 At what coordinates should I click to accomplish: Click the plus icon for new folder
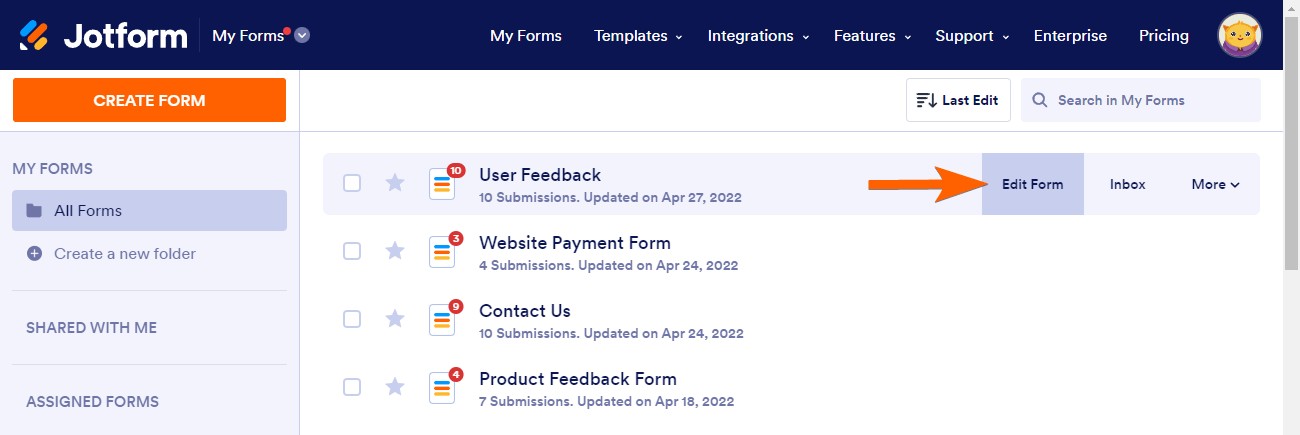(34, 254)
